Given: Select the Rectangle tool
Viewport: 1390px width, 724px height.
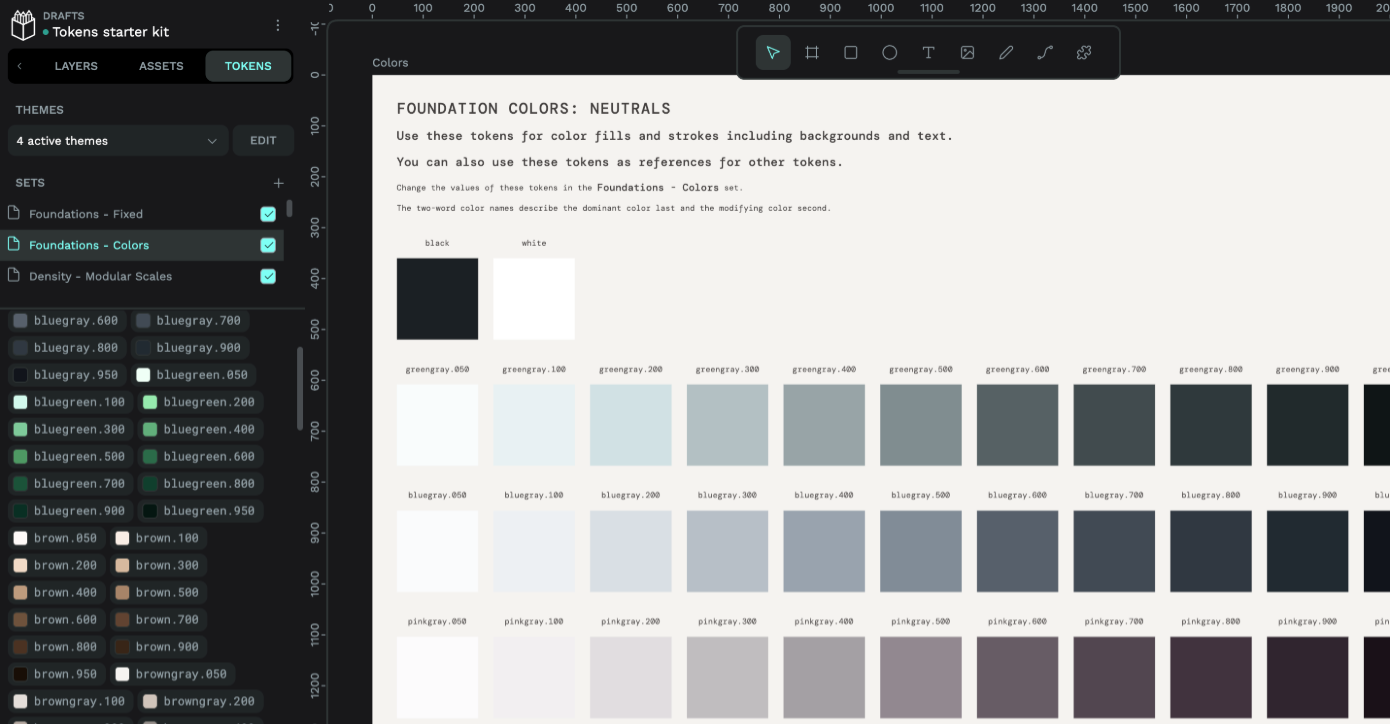Looking at the screenshot, I should (851, 52).
